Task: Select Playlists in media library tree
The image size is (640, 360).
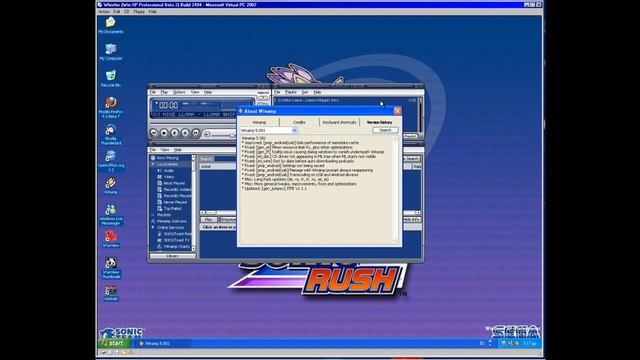Action: pos(164,215)
